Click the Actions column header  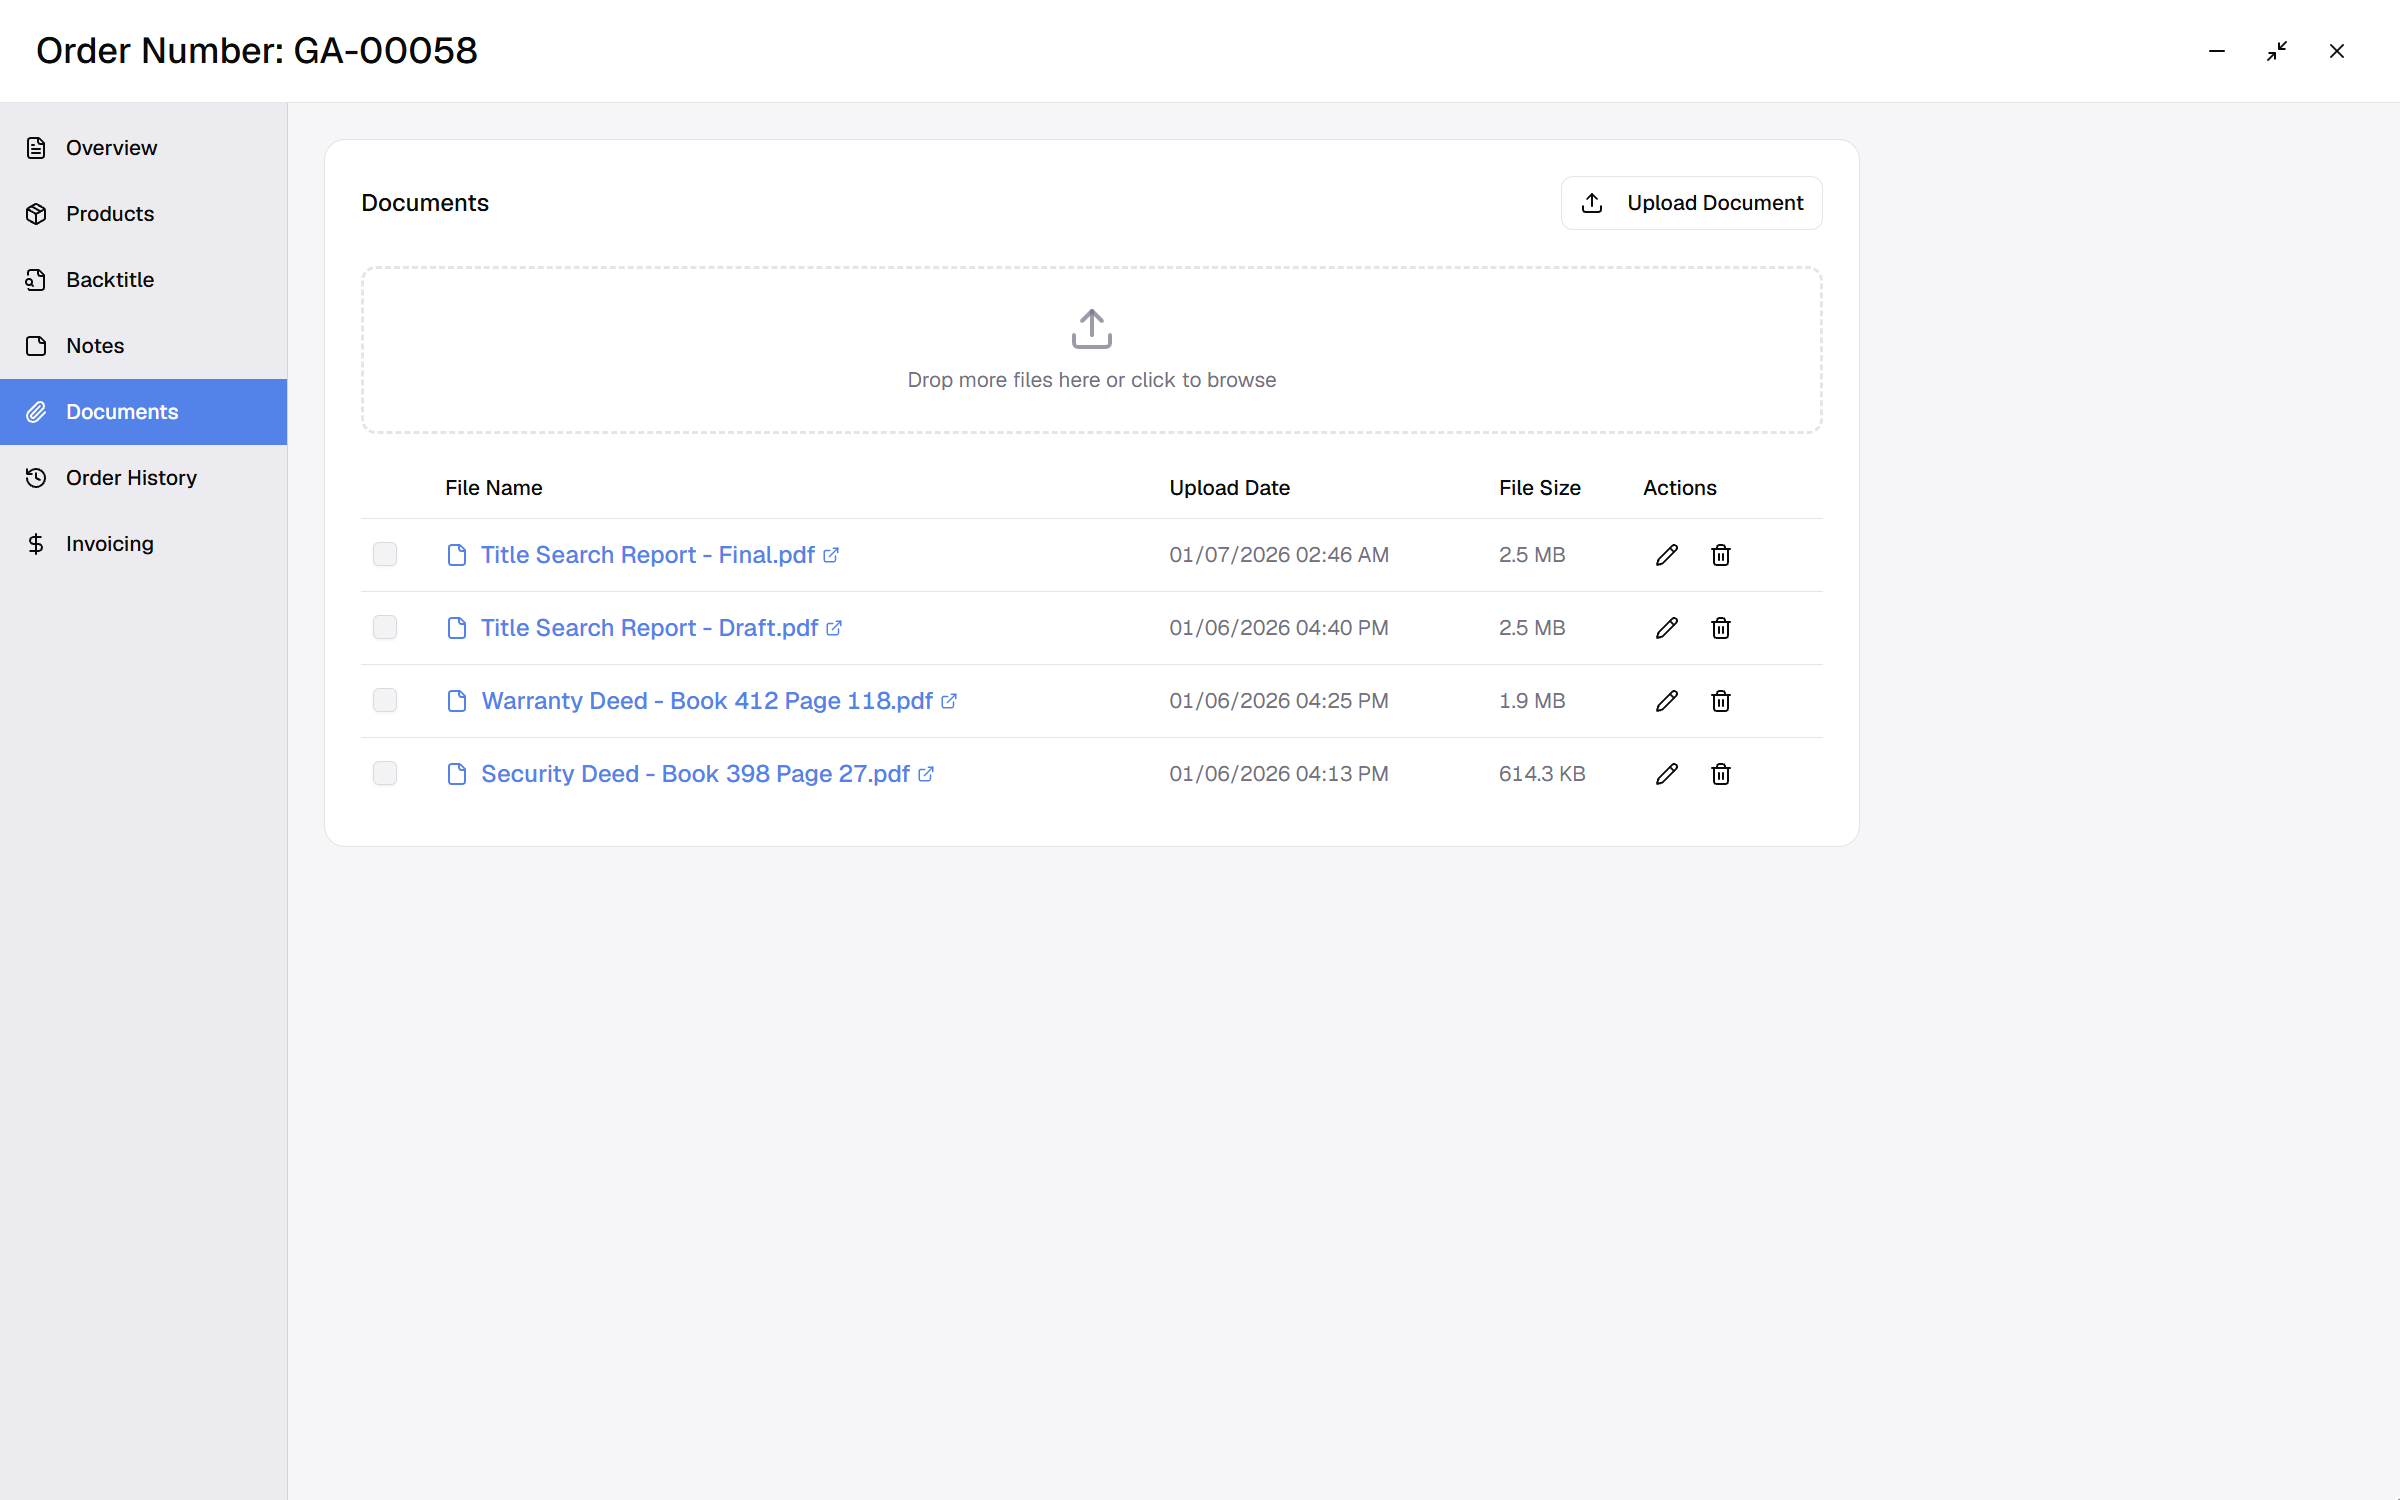(1679, 488)
